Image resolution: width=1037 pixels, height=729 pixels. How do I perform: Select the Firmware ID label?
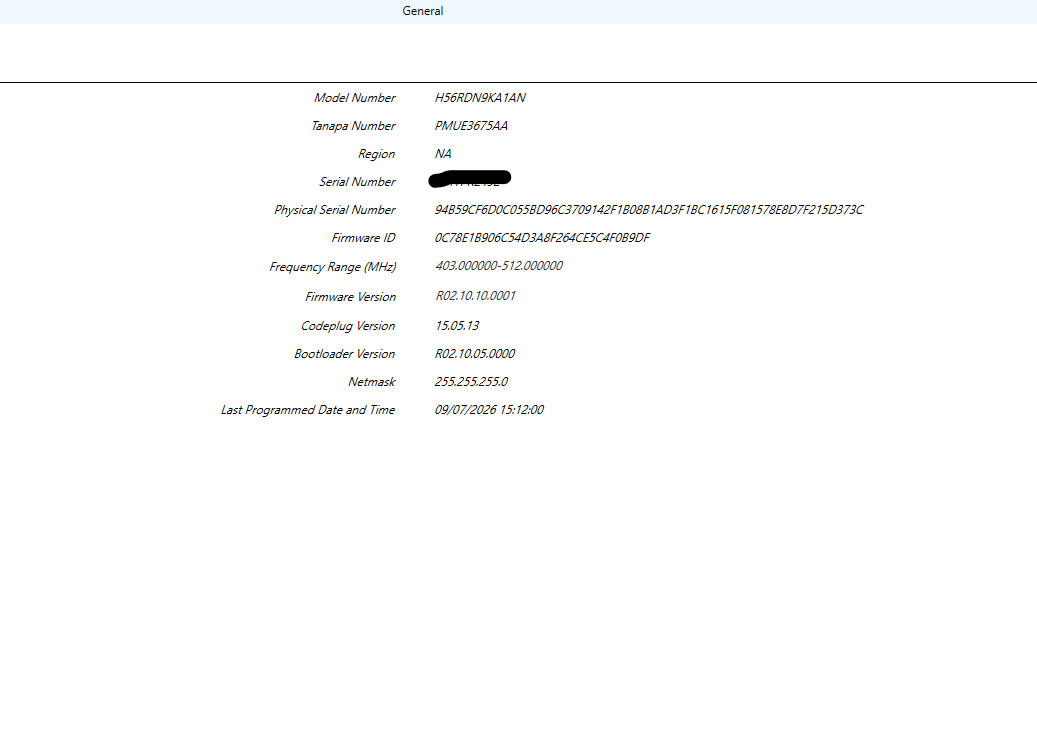(363, 238)
